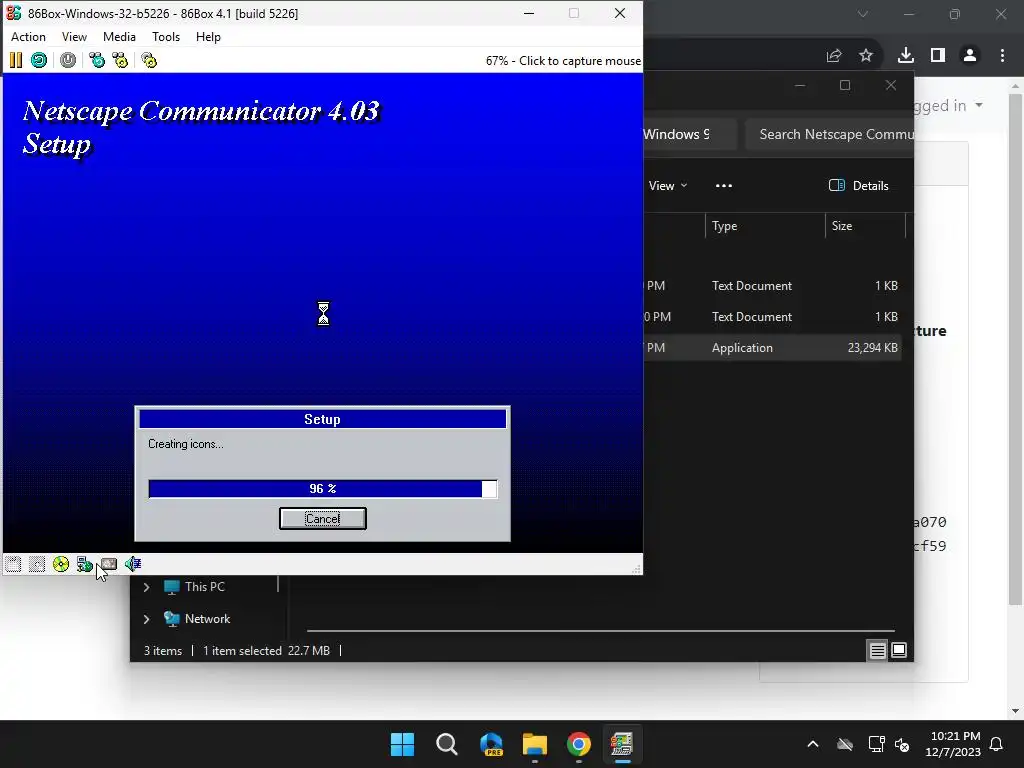Open the clock showing 10:21 PM
This screenshot has width=1024, height=768.
click(953, 744)
